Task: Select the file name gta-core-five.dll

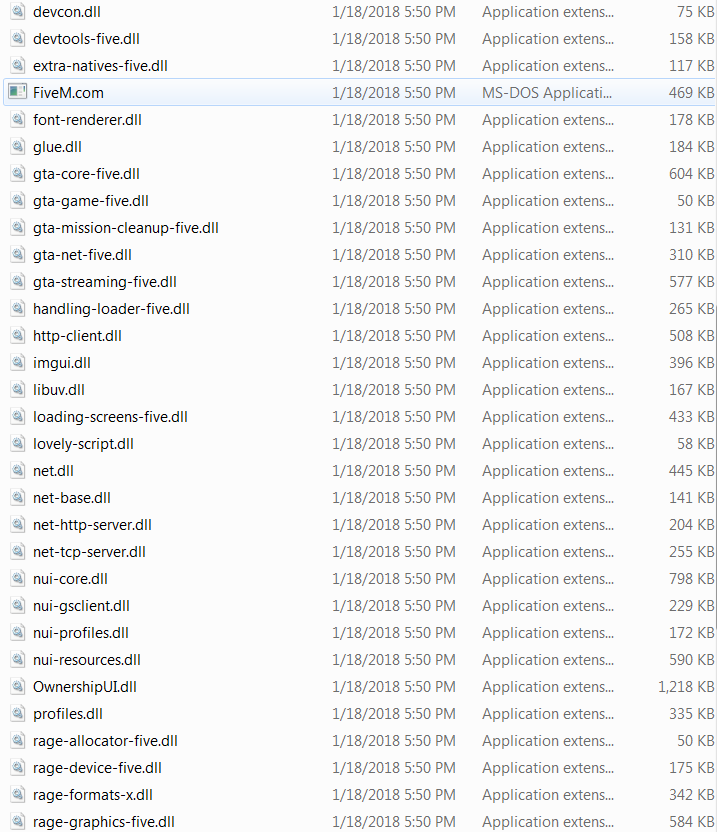Action: click(86, 174)
